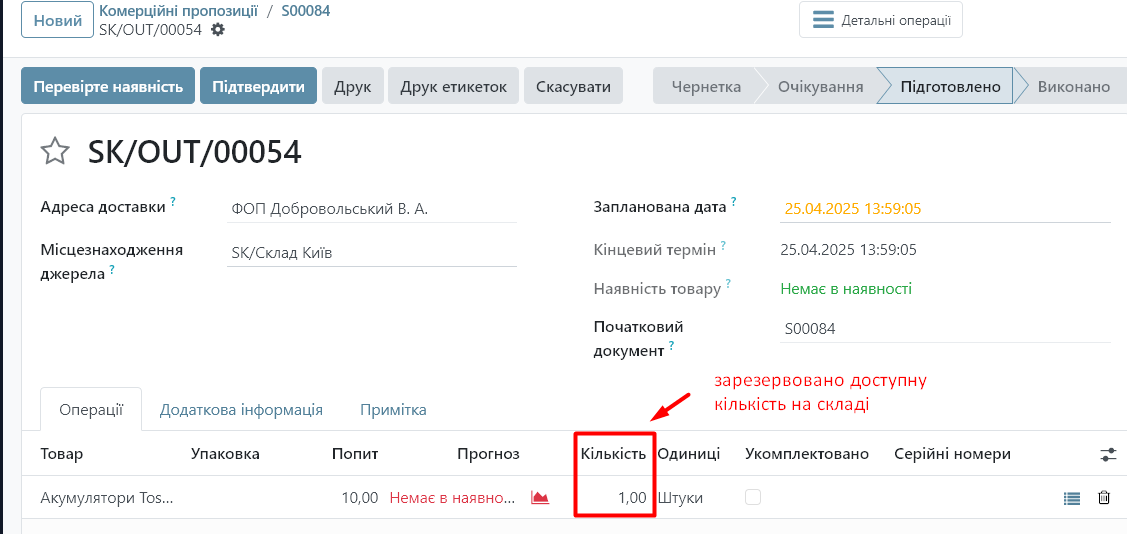Open the red forecast chart icon

540,497
